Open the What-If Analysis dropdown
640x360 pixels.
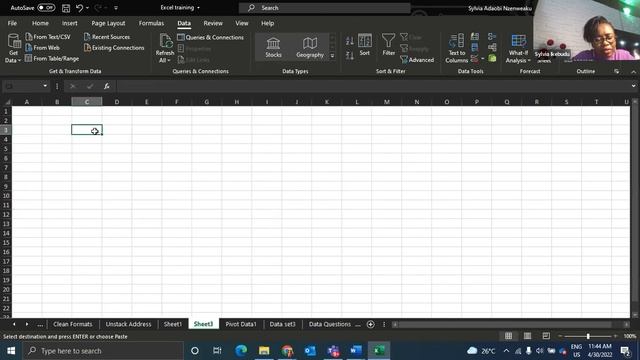[518, 49]
